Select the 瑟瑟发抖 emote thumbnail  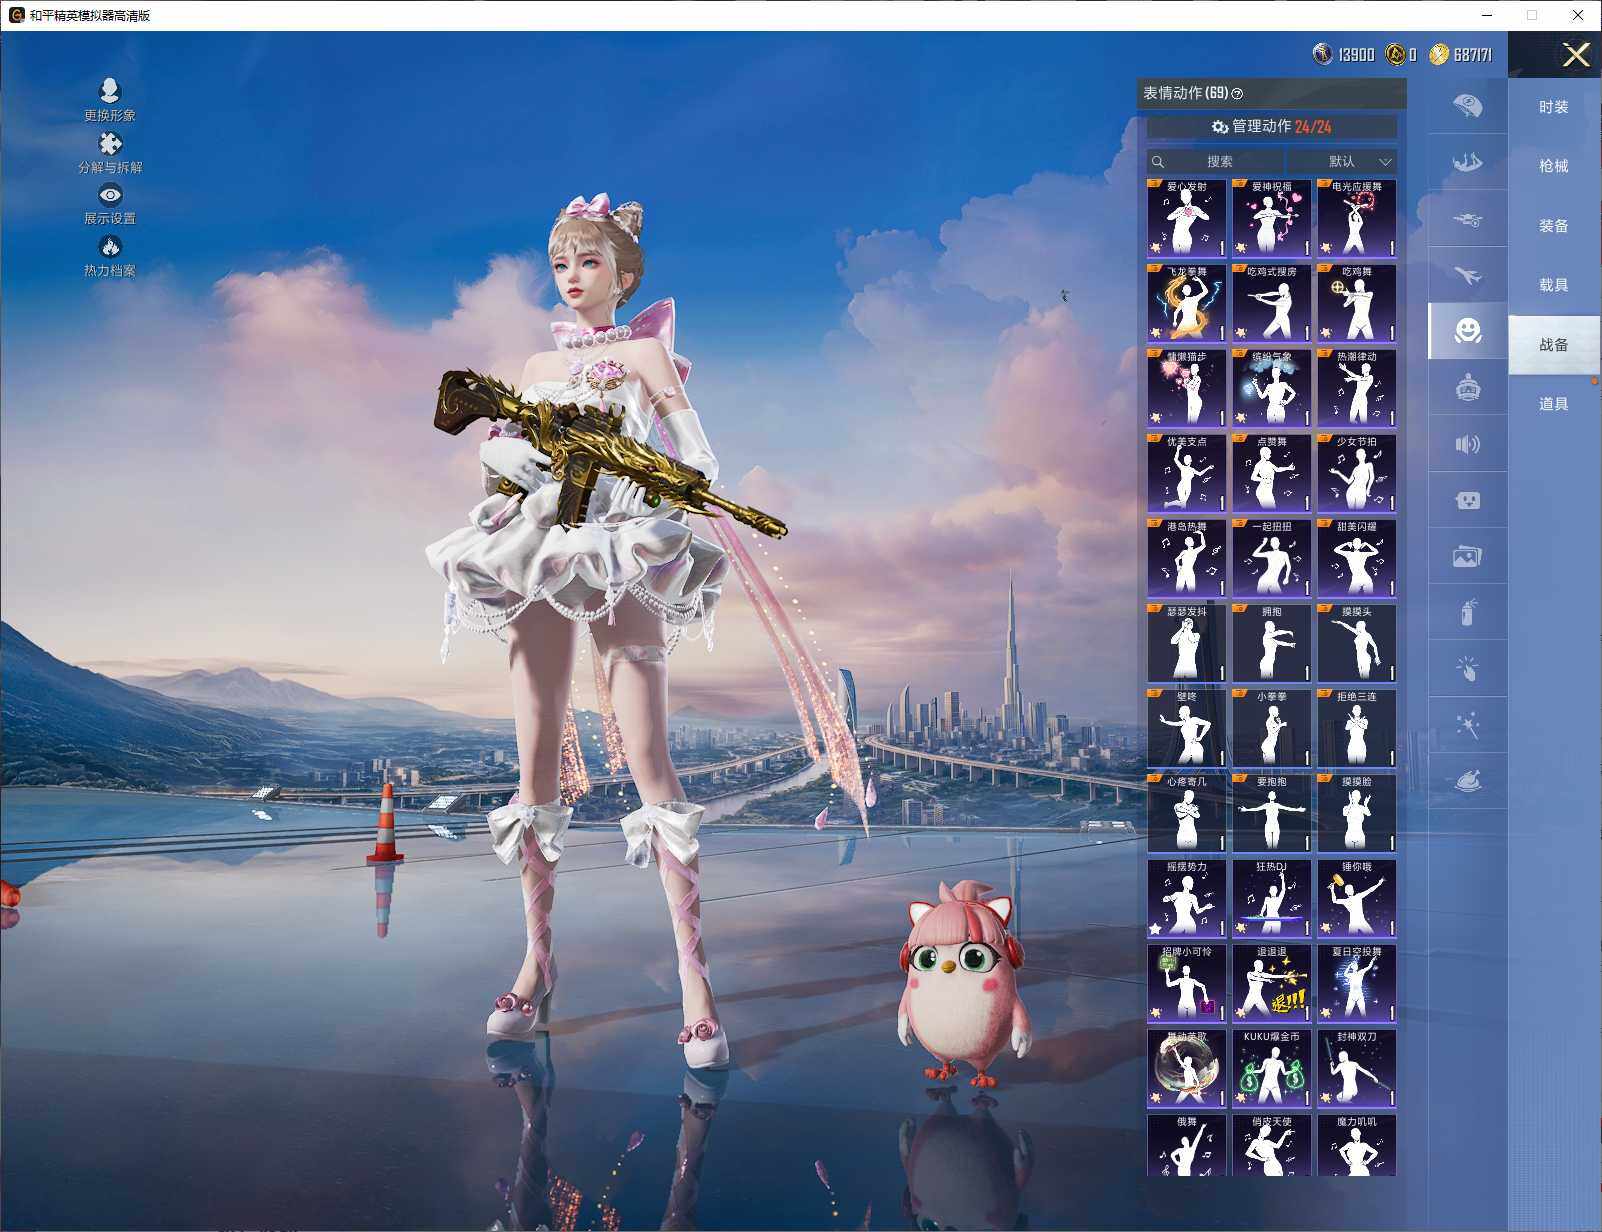coord(1187,644)
